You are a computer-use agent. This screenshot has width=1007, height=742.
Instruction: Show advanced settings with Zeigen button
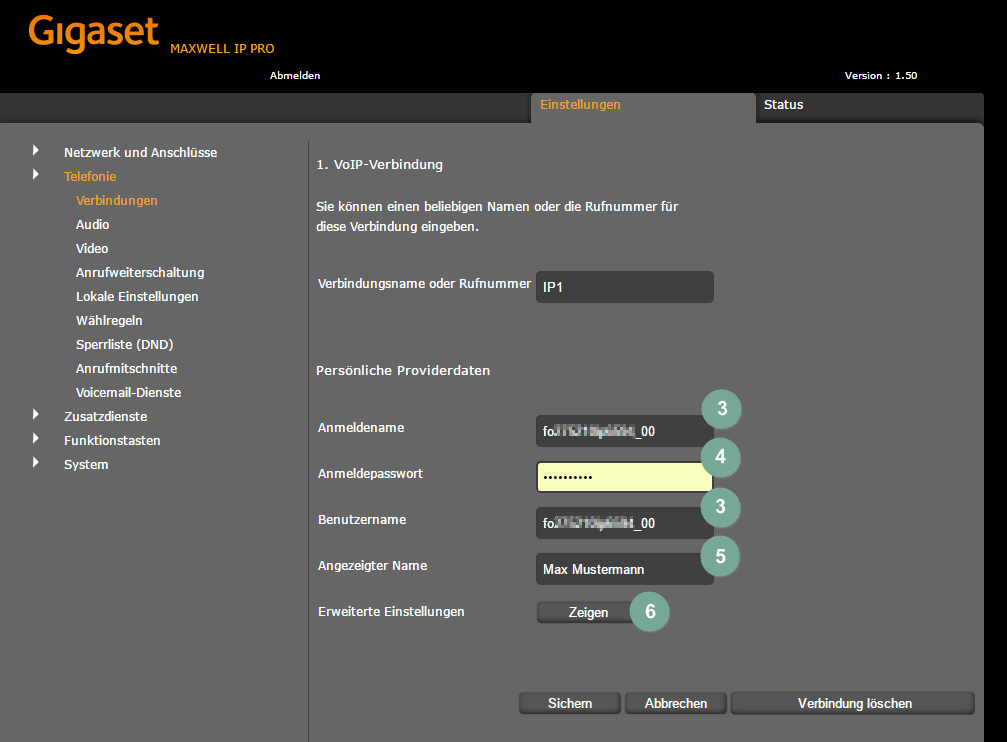pos(587,613)
